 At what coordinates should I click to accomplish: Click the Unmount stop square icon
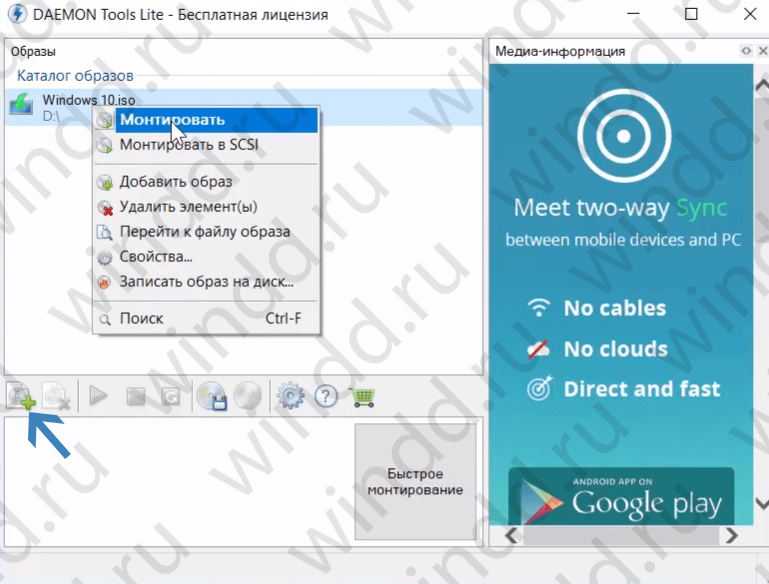click(x=136, y=396)
